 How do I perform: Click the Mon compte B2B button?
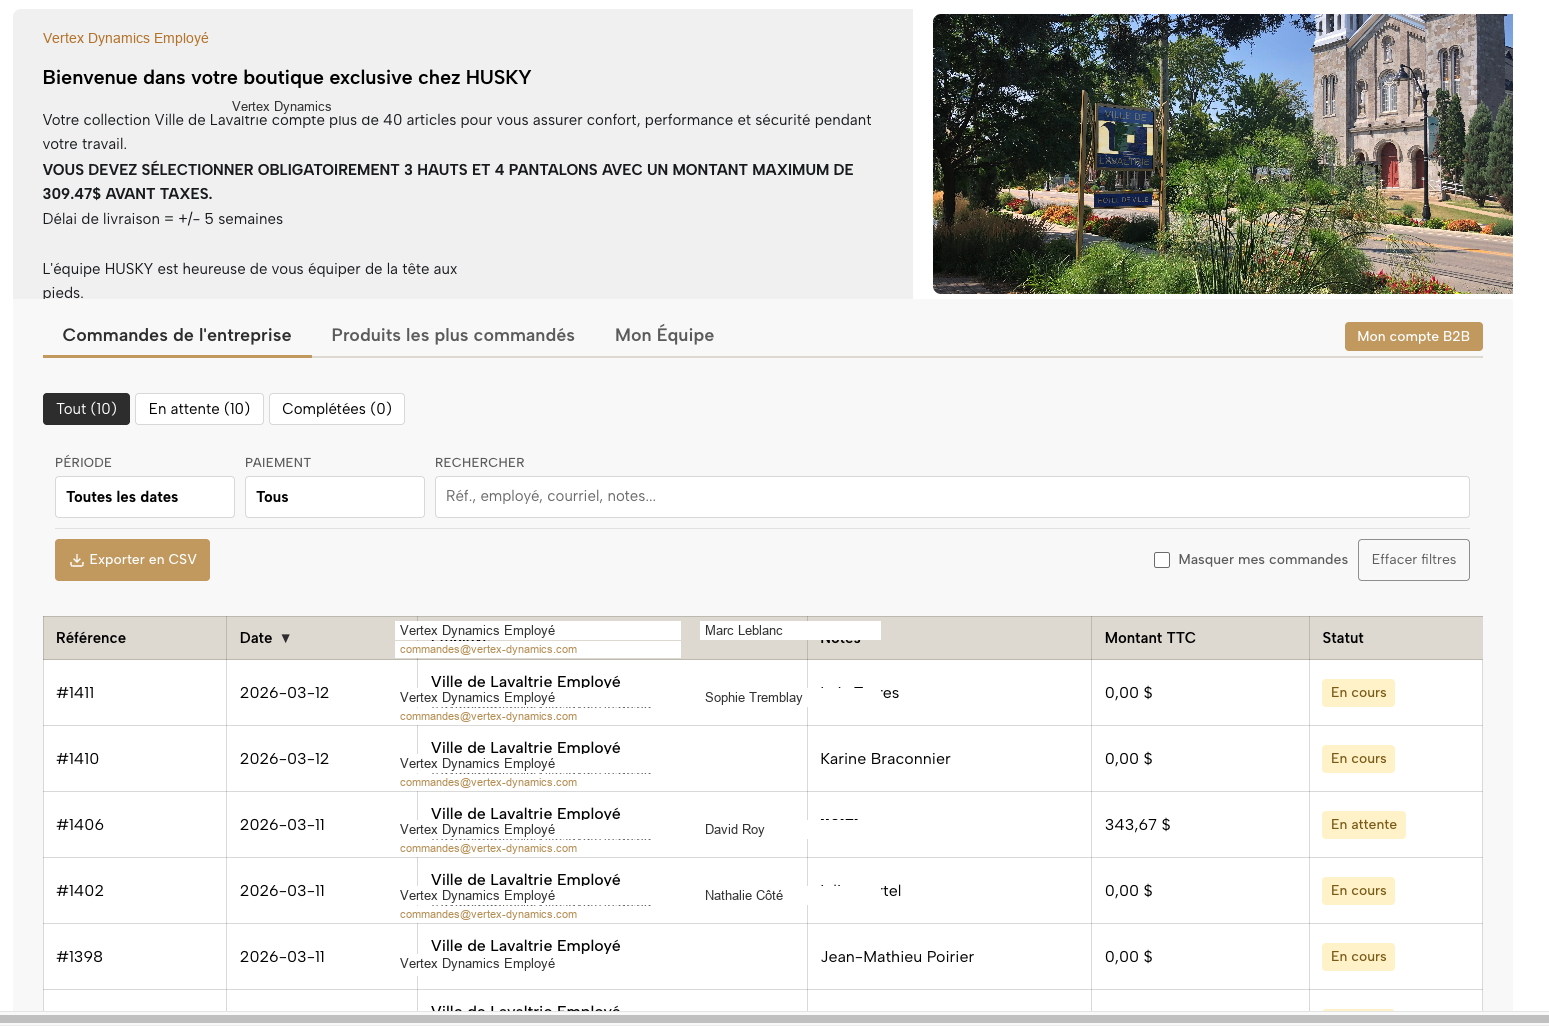click(x=1413, y=337)
